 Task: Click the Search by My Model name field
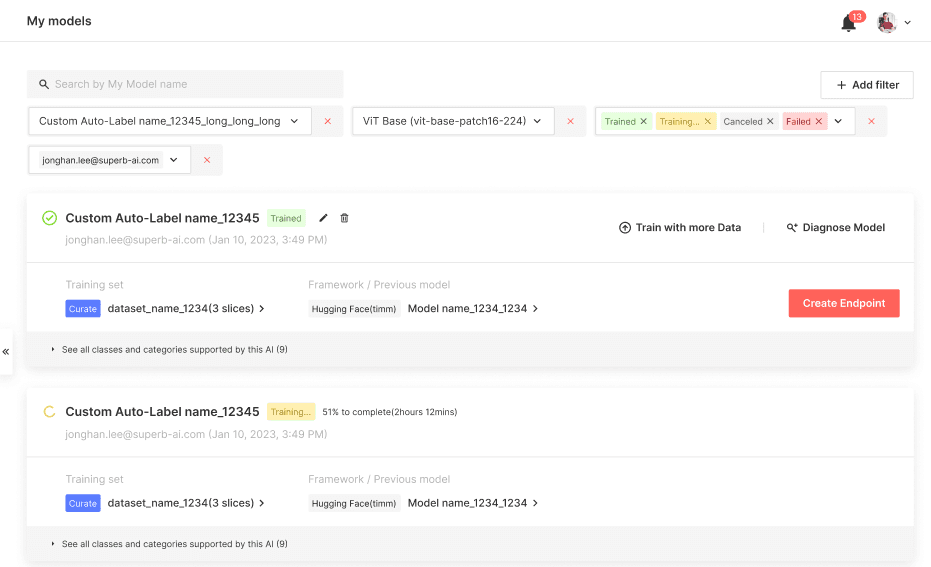point(185,84)
